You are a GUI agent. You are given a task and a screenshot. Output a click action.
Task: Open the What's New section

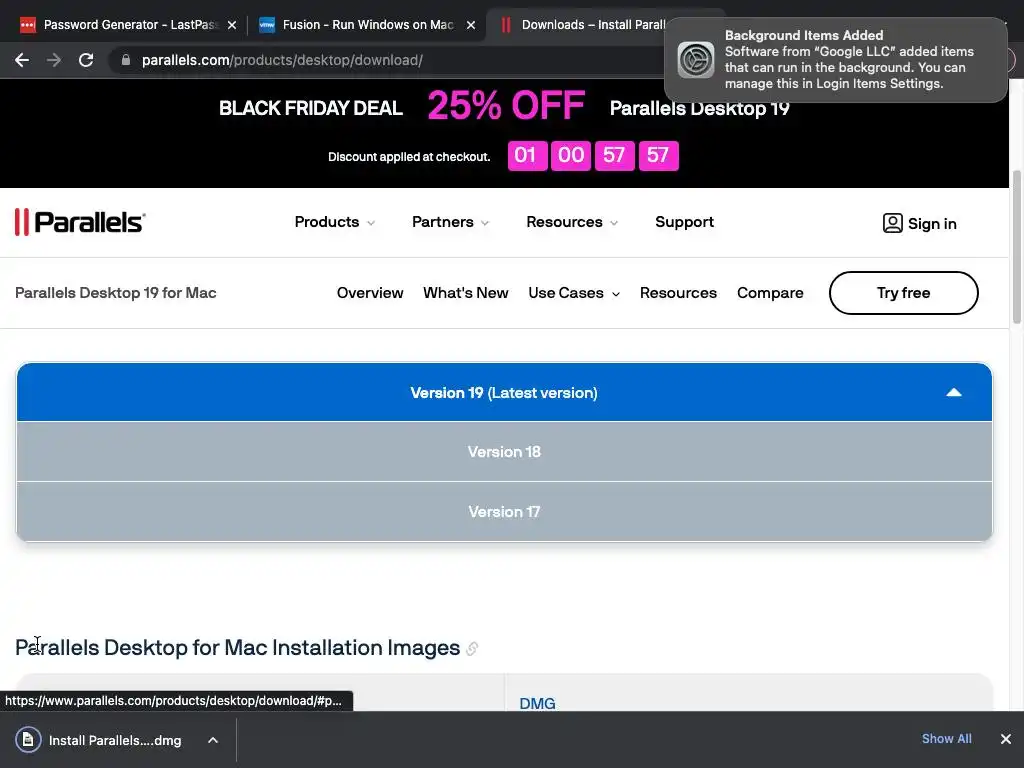466,293
